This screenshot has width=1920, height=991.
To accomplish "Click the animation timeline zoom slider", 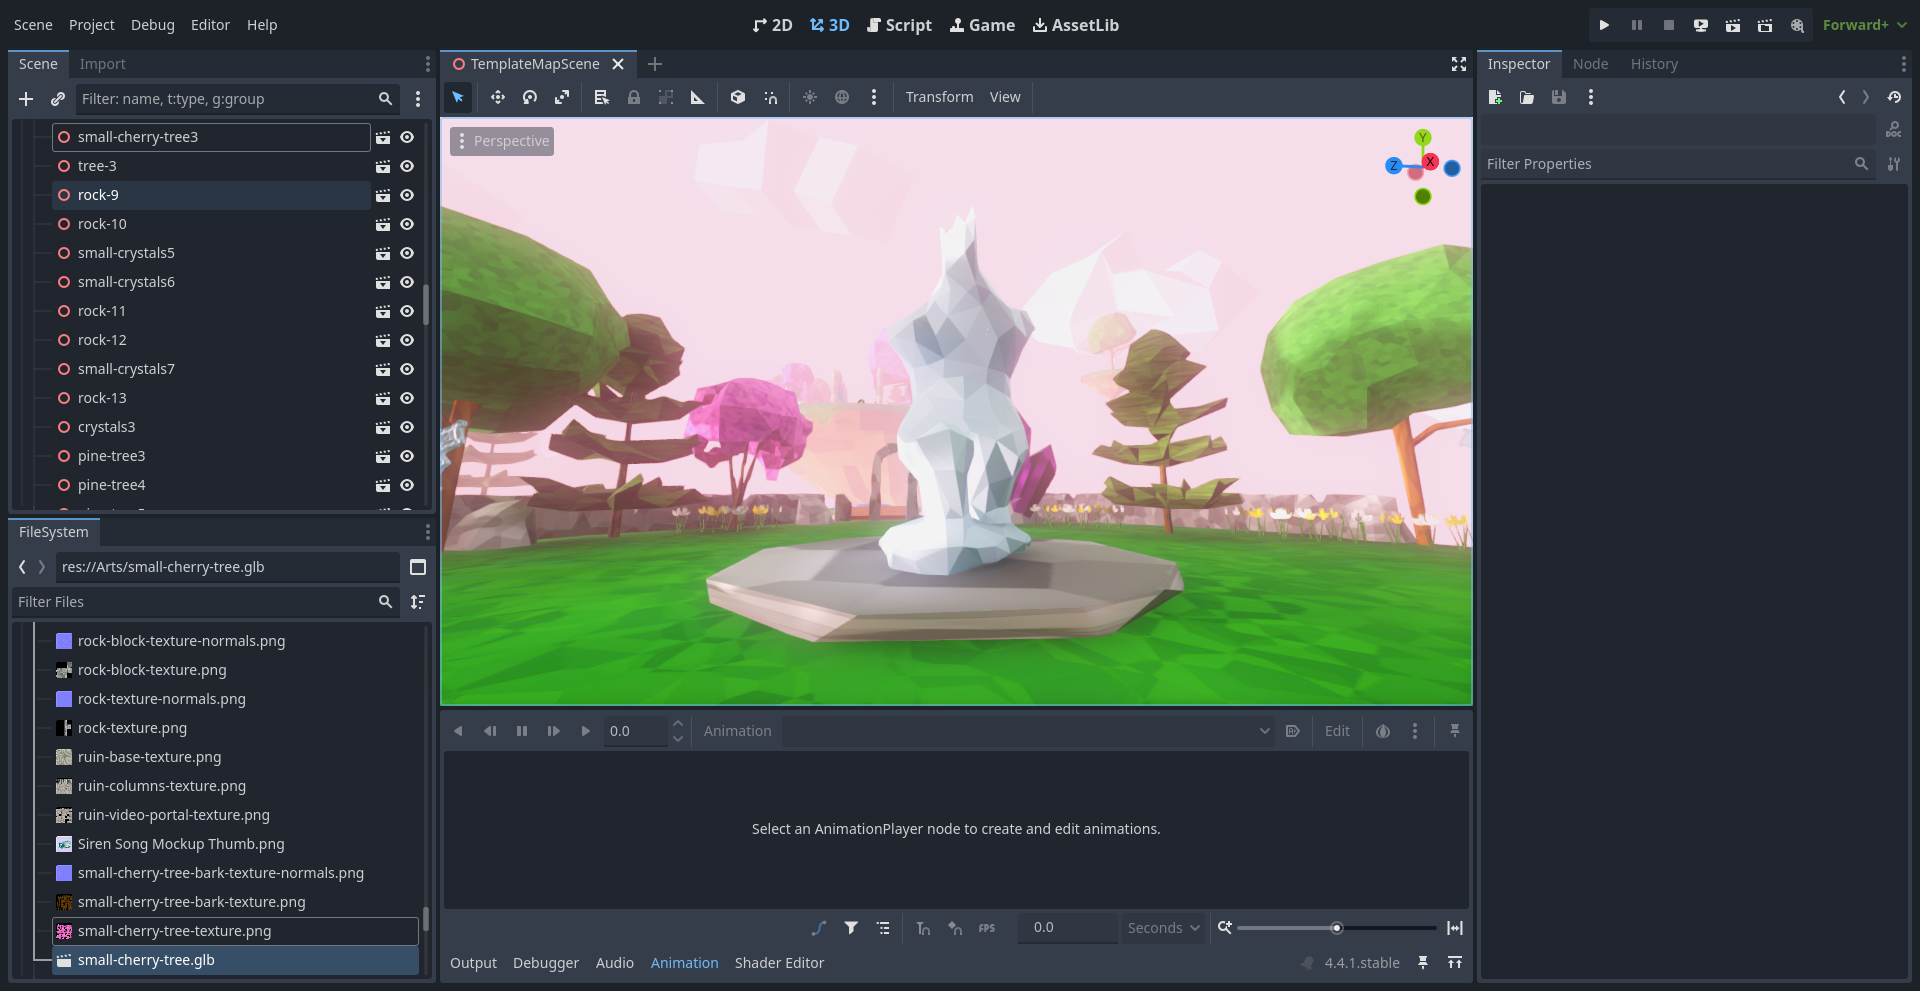I will coord(1336,928).
